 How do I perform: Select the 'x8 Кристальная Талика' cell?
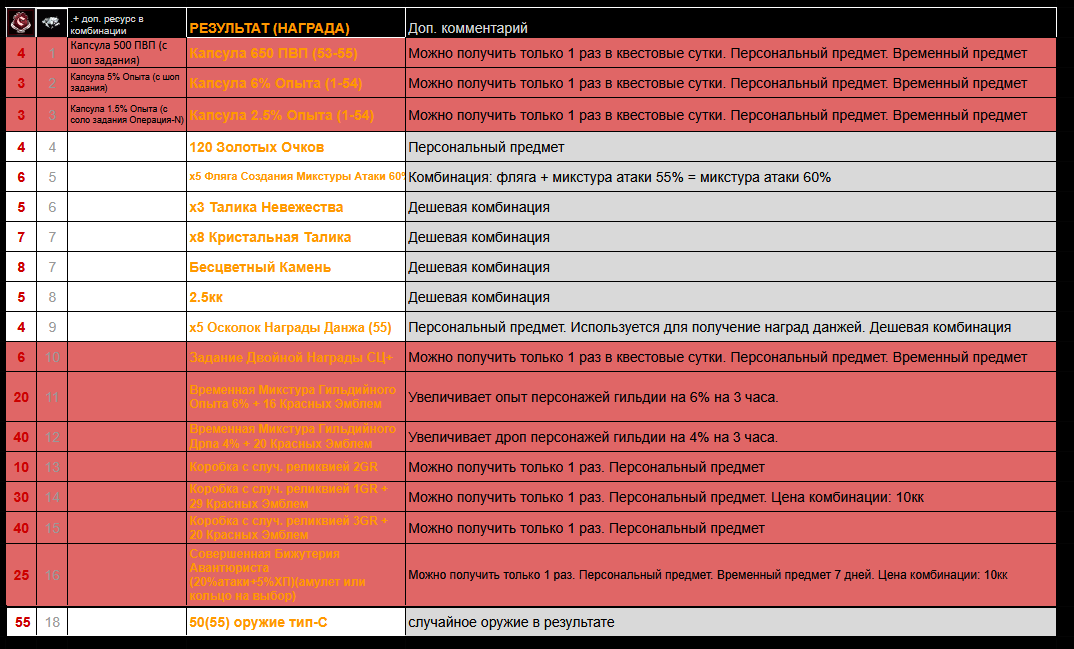[x=270, y=237]
